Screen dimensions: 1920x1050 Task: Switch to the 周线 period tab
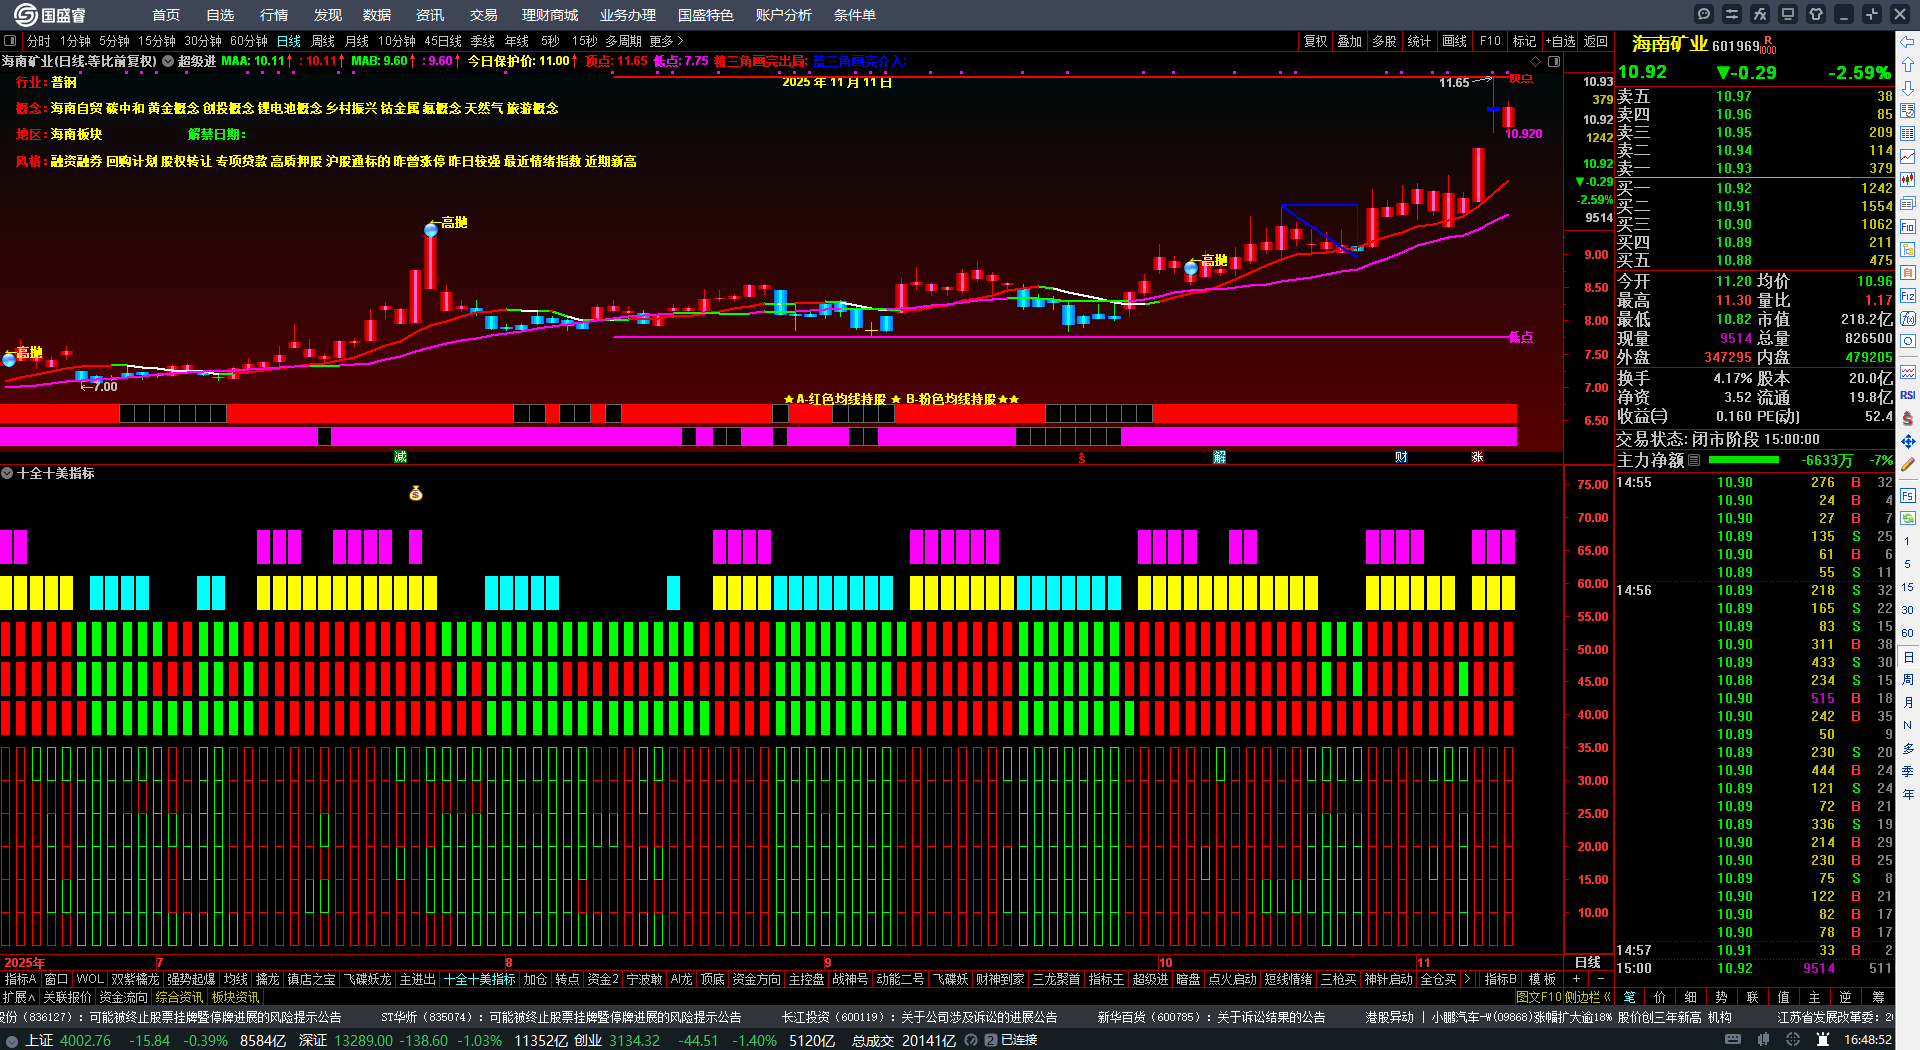point(323,41)
